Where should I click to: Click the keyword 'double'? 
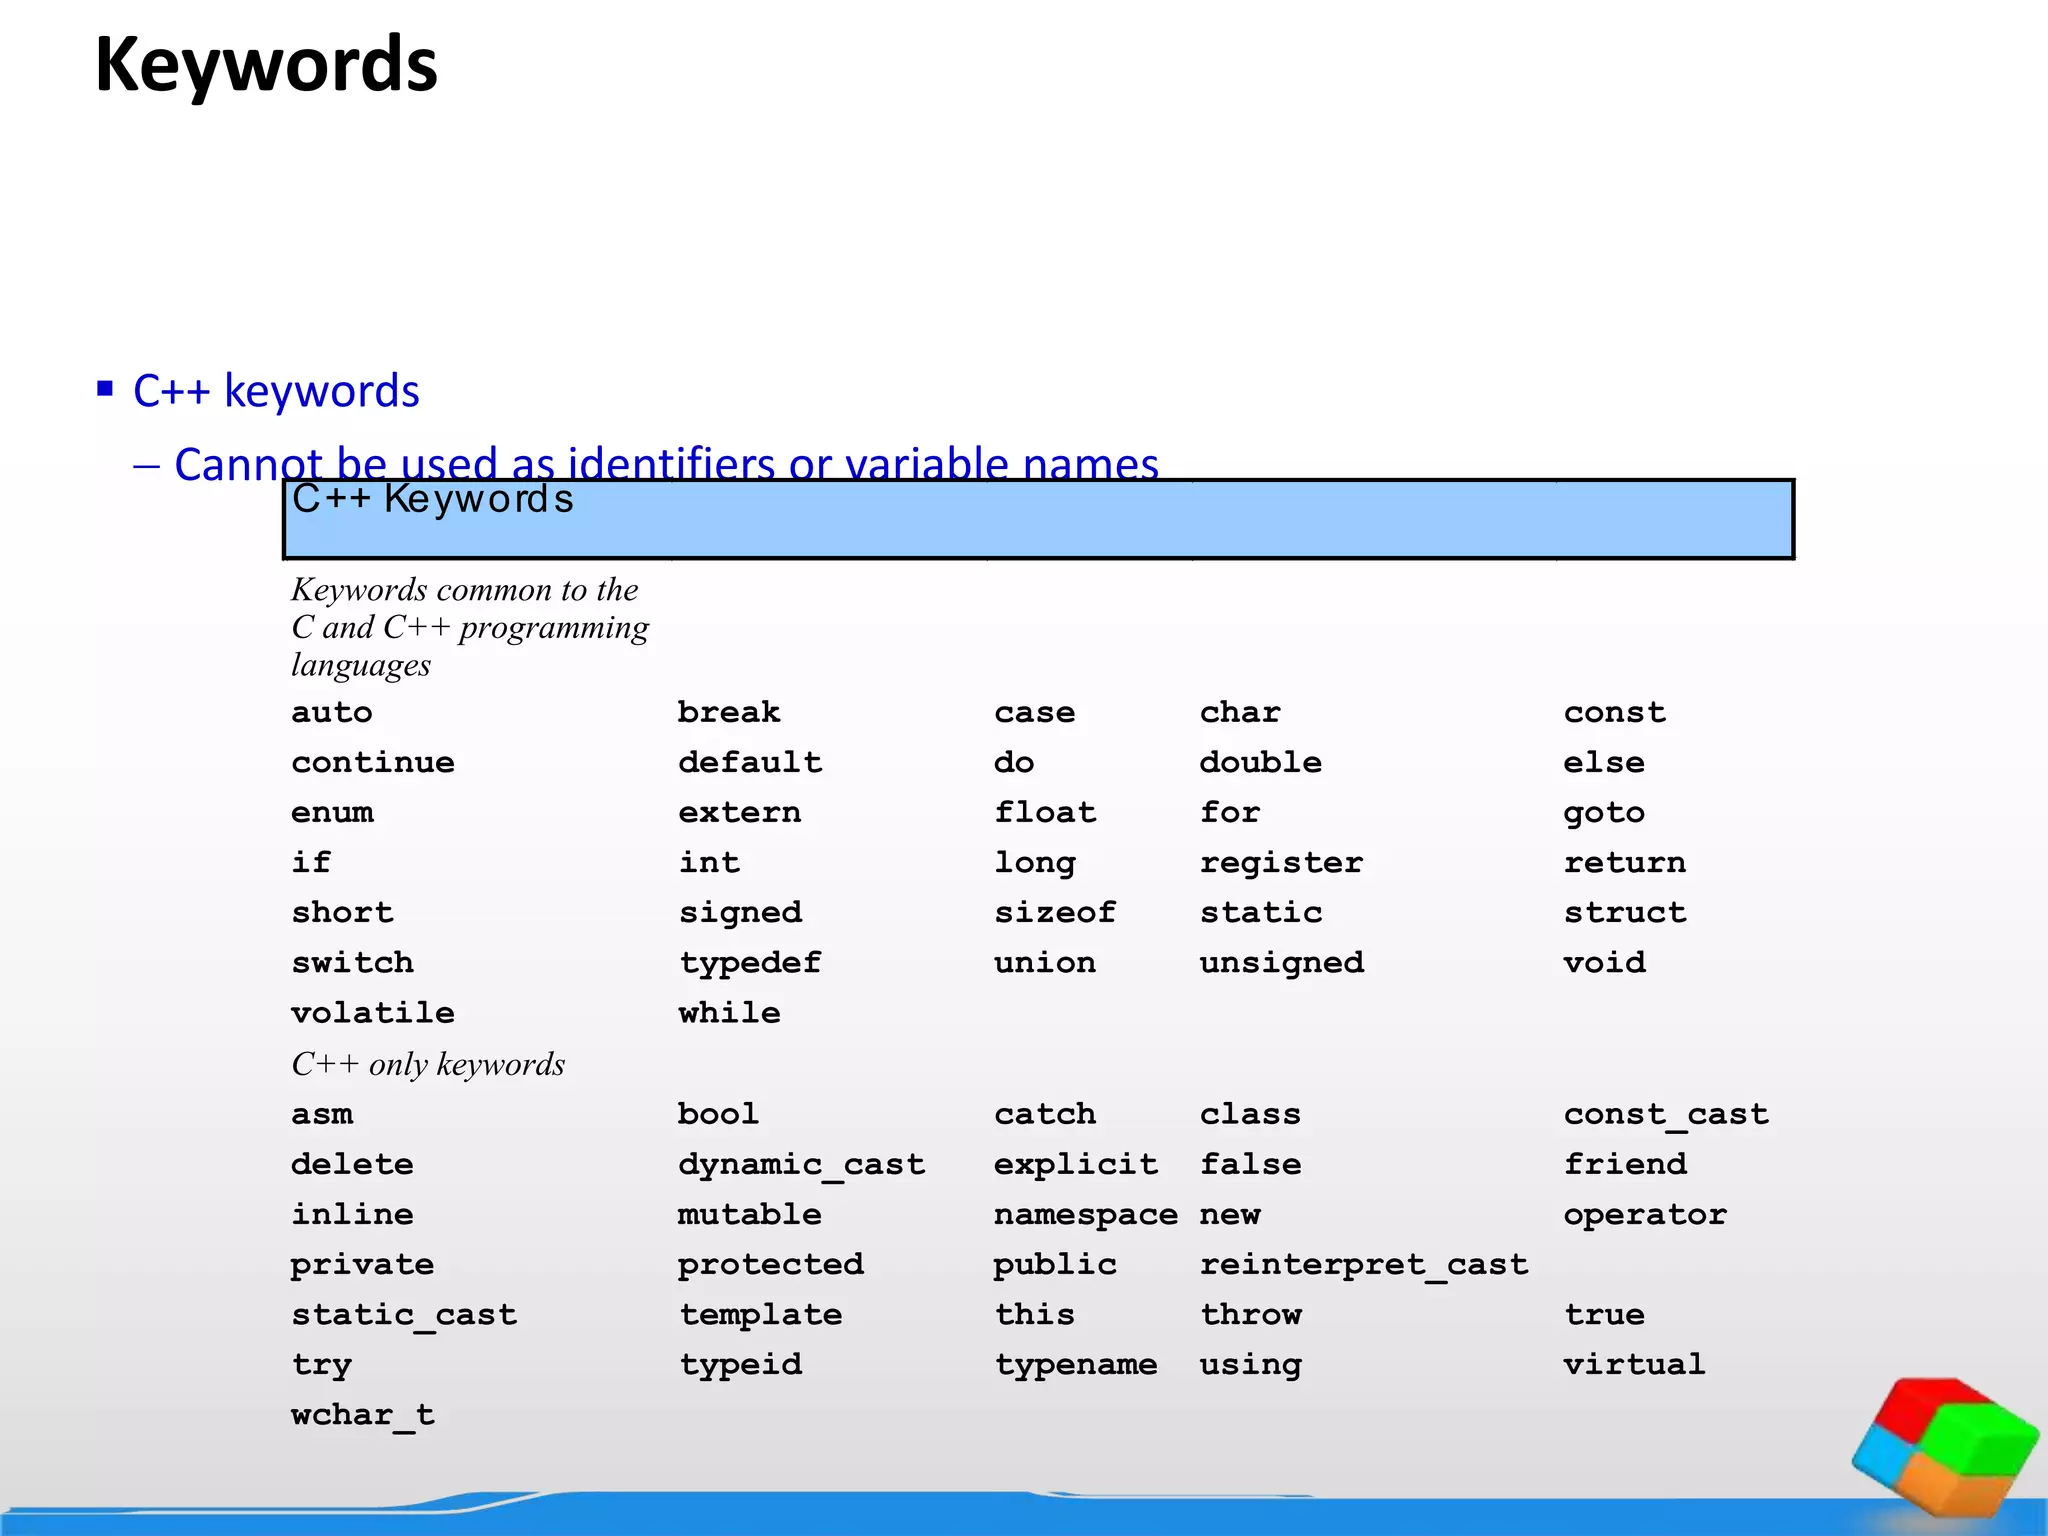(x=1261, y=762)
